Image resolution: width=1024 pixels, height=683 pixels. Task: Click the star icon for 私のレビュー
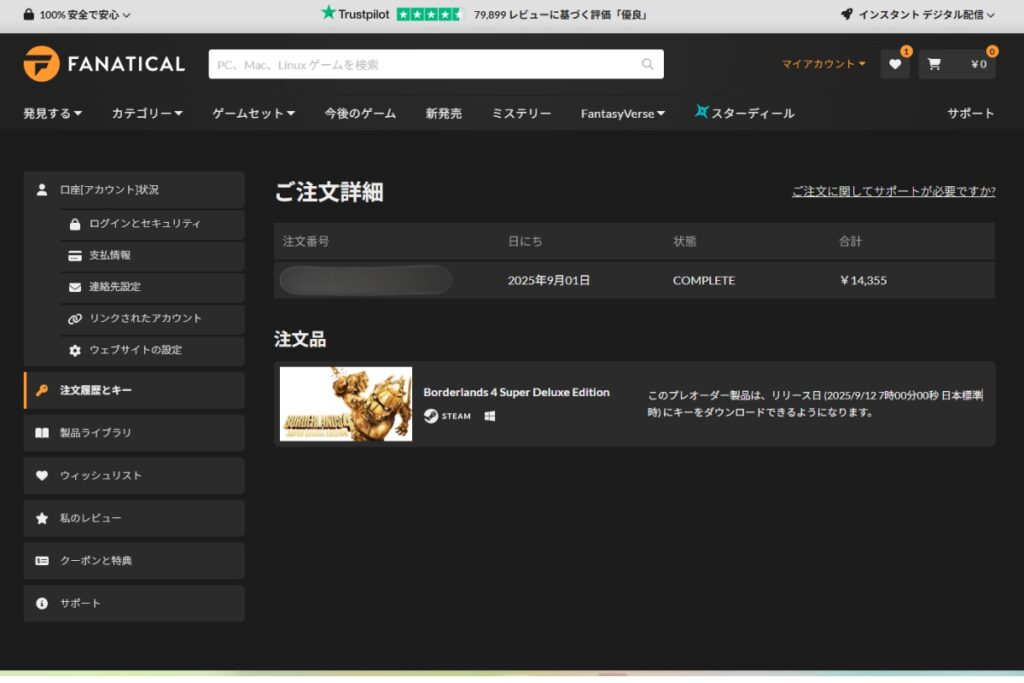pyautogui.click(x=42, y=518)
